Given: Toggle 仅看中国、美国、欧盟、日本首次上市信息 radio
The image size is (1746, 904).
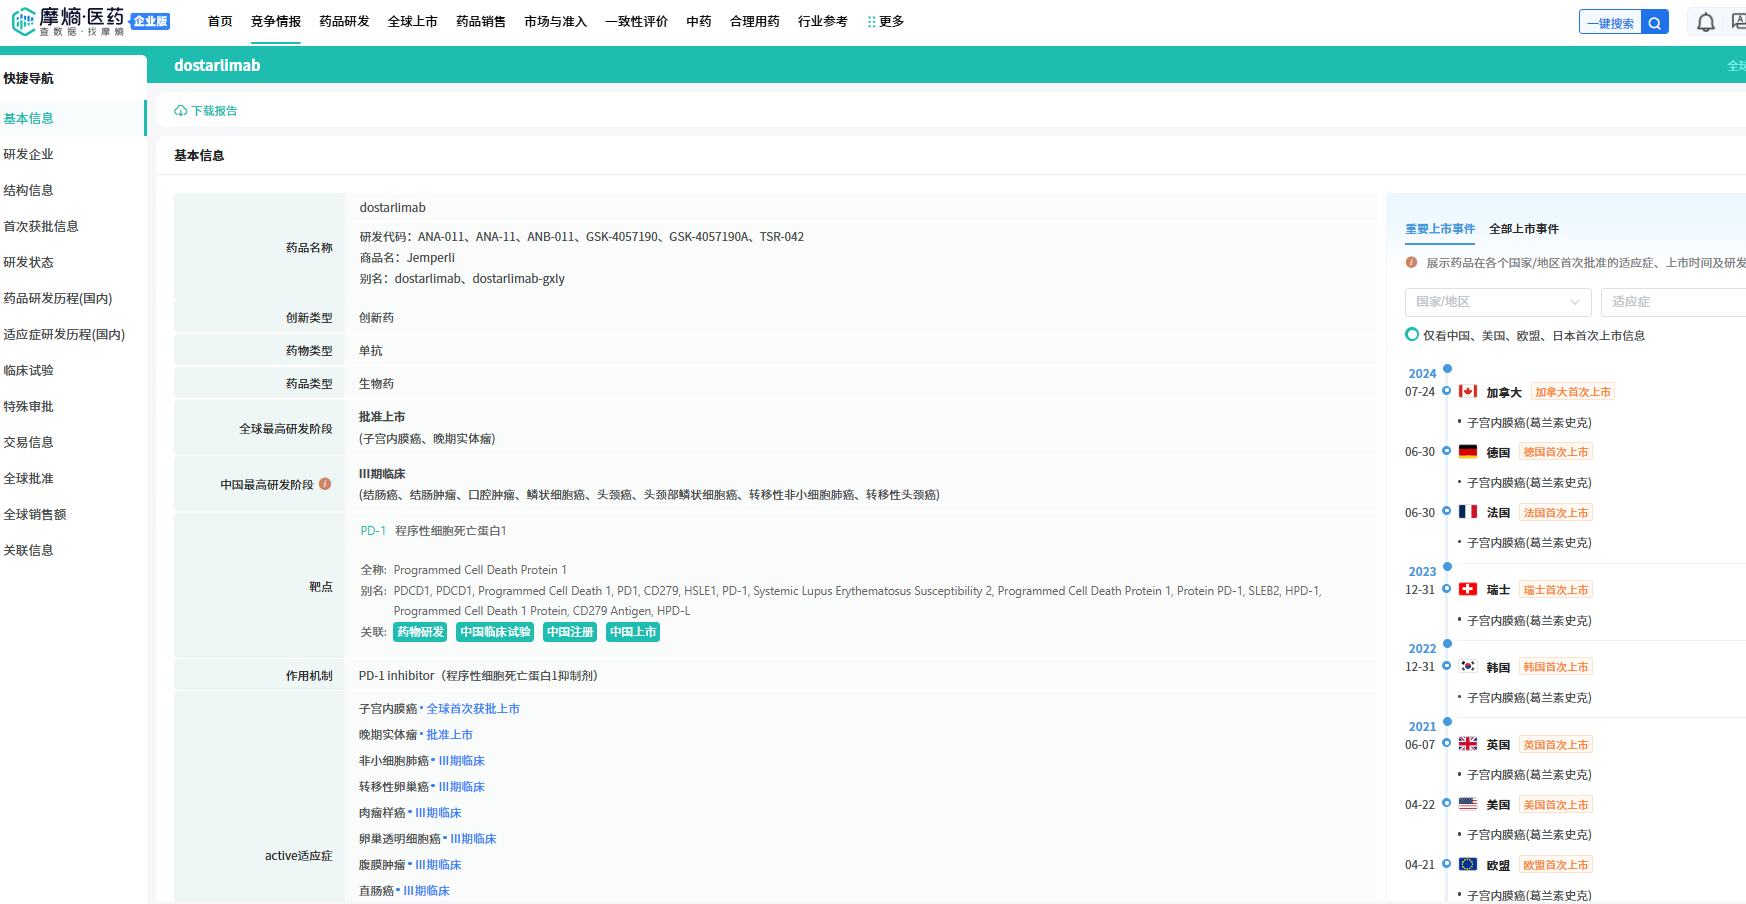Looking at the screenshot, I should click(1412, 335).
